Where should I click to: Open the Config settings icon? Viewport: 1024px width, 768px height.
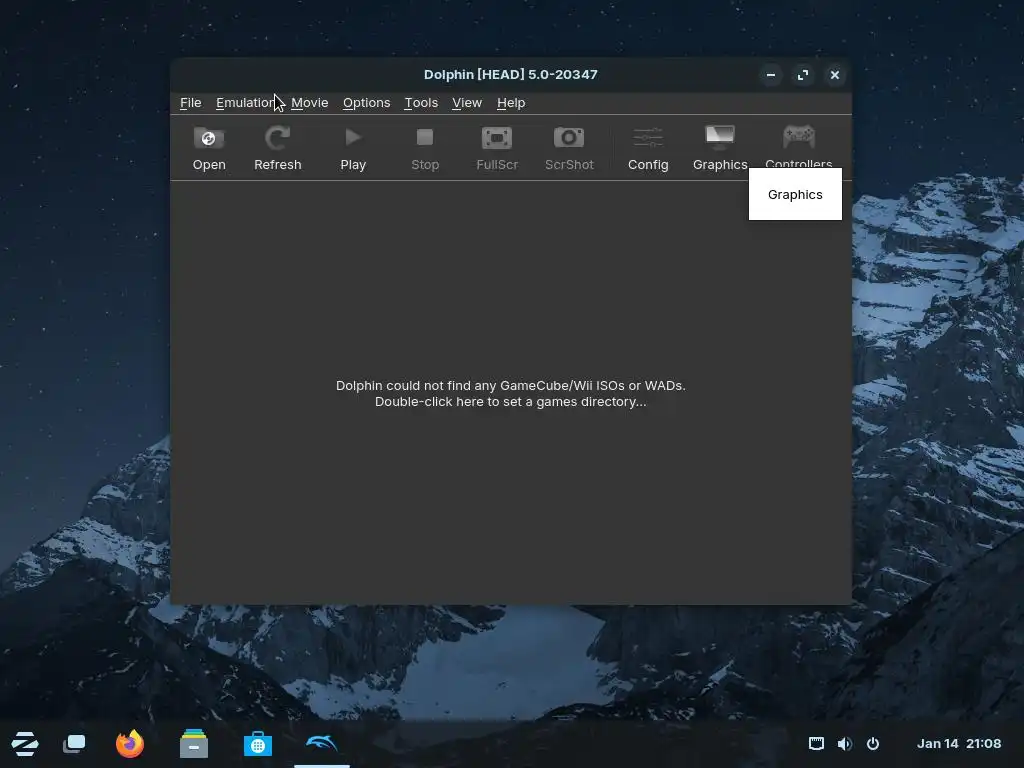click(x=648, y=138)
